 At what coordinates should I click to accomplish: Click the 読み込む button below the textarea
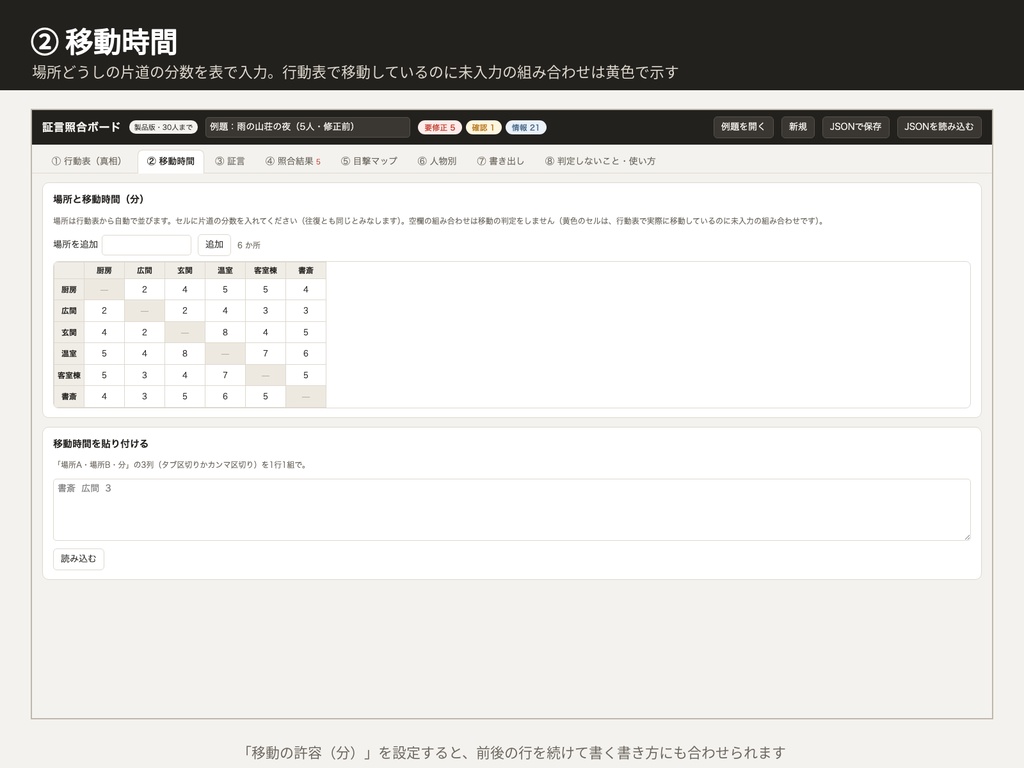78,559
